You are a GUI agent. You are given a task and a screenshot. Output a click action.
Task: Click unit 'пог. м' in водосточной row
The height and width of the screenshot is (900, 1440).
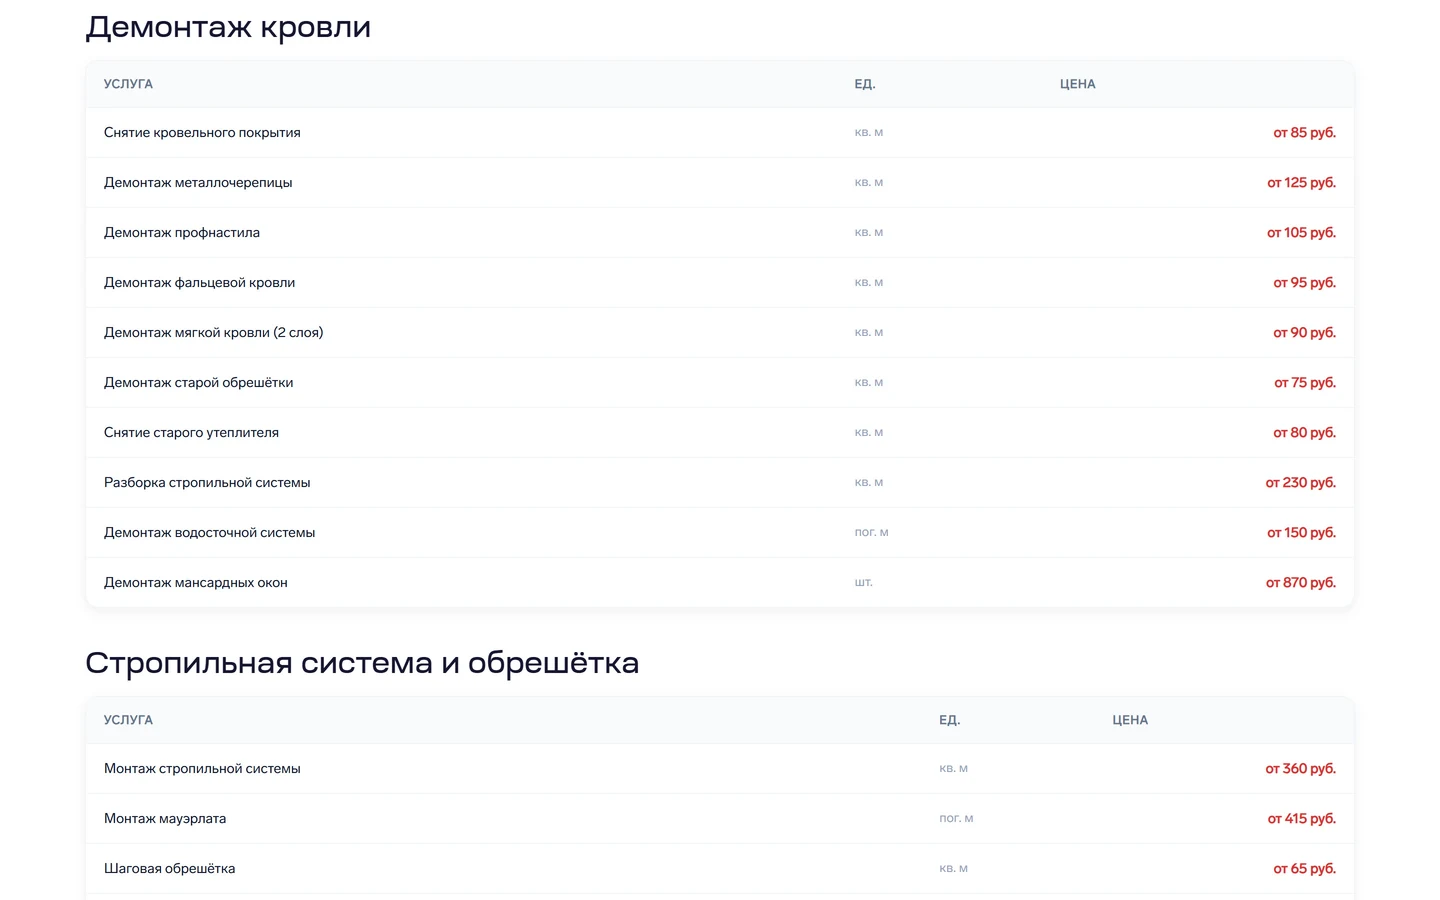pyautogui.click(x=871, y=532)
